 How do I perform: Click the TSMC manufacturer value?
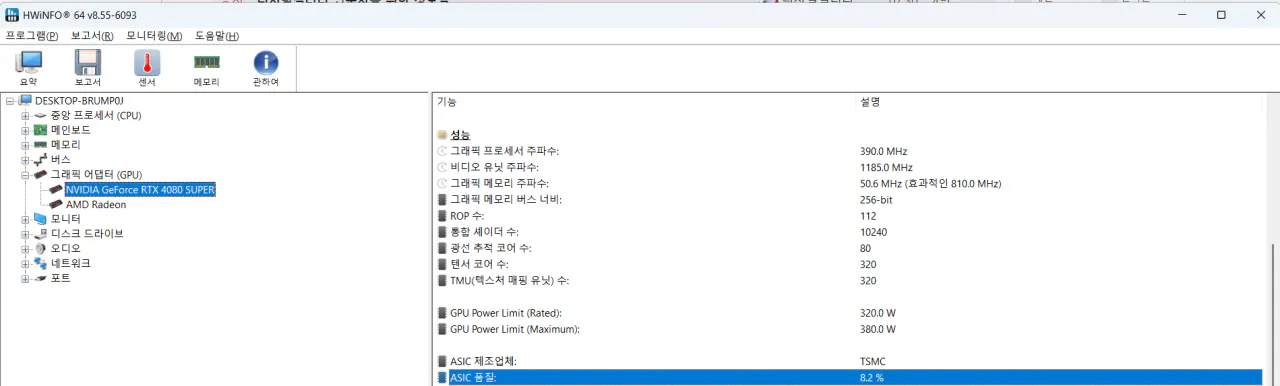tap(873, 361)
